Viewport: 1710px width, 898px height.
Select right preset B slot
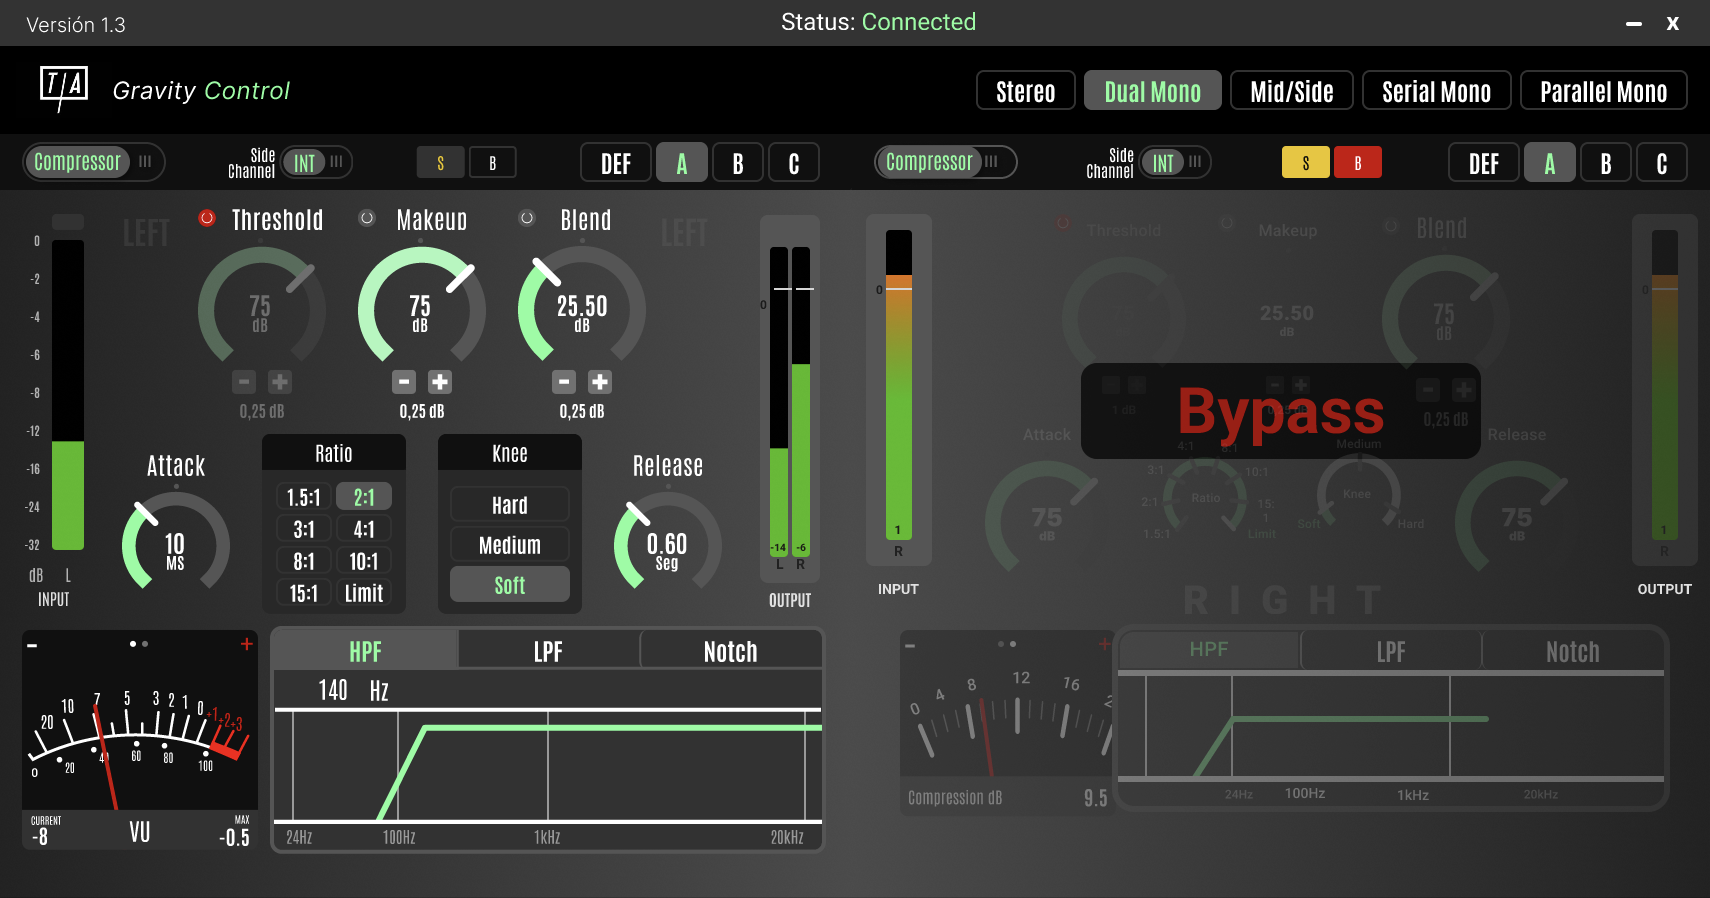click(1606, 163)
